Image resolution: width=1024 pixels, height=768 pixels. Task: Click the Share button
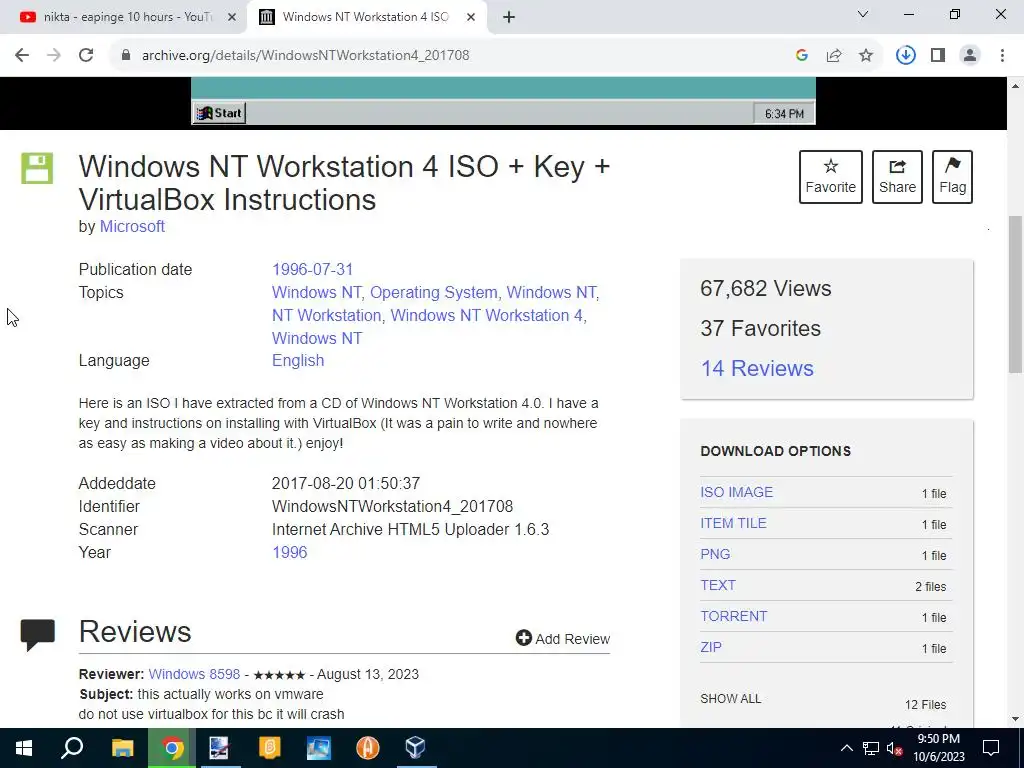pyautogui.click(x=897, y=177)
